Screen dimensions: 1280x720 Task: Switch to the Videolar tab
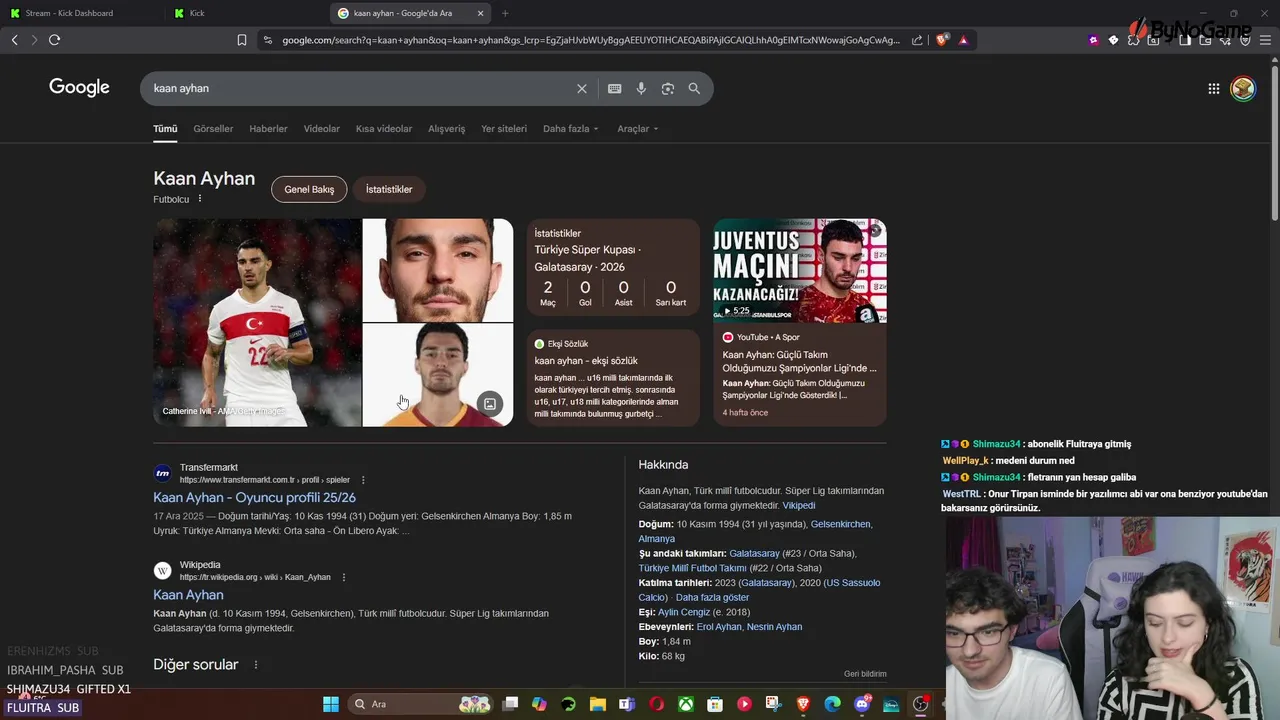(322, 129)
